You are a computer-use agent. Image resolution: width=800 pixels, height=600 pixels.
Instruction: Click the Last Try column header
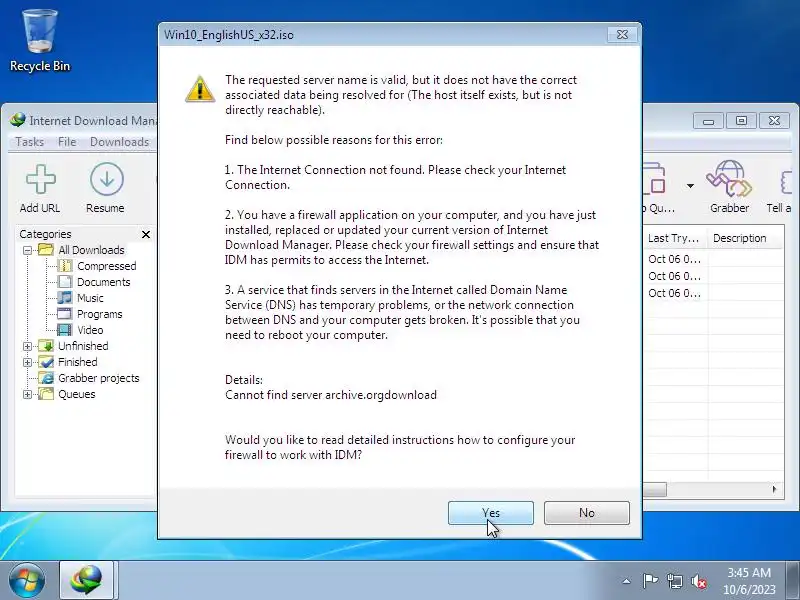click(674, 238)
